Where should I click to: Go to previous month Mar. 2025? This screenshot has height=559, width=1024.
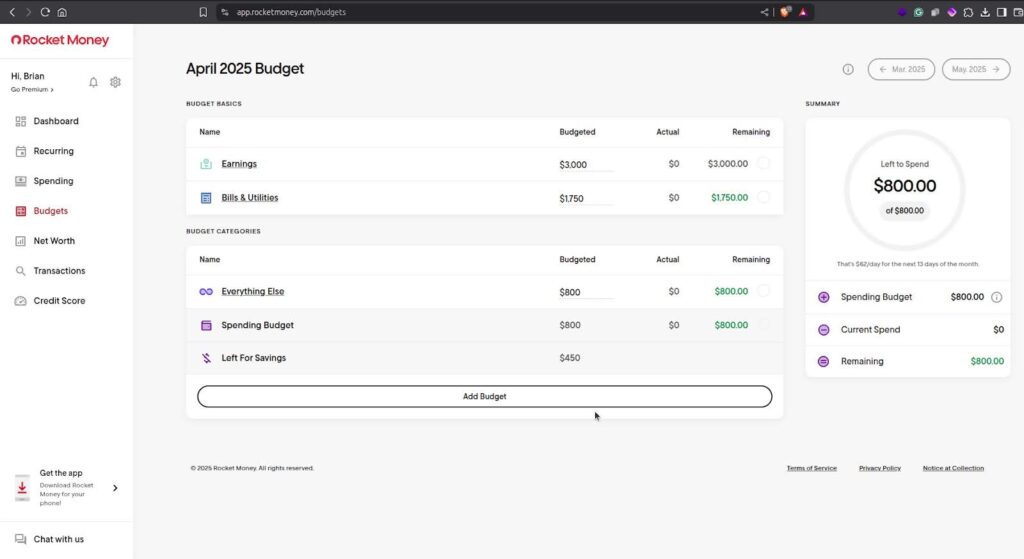coord(902,69)
